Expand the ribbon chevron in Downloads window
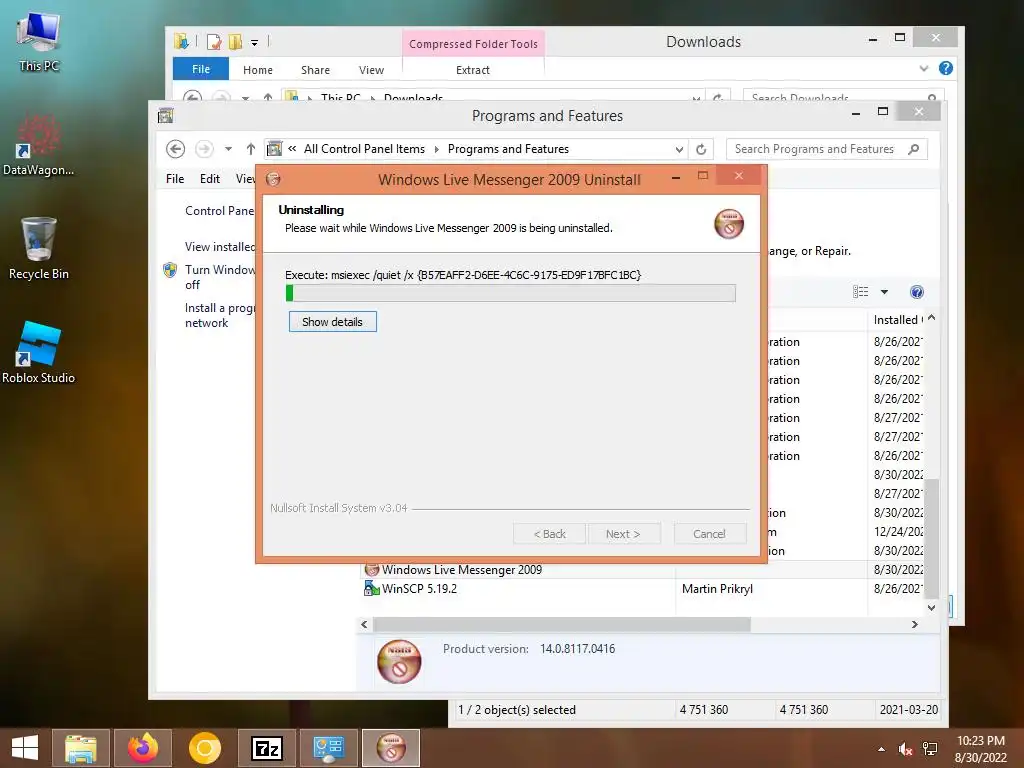Screen dimensions: 1024x768 point(923,68)
